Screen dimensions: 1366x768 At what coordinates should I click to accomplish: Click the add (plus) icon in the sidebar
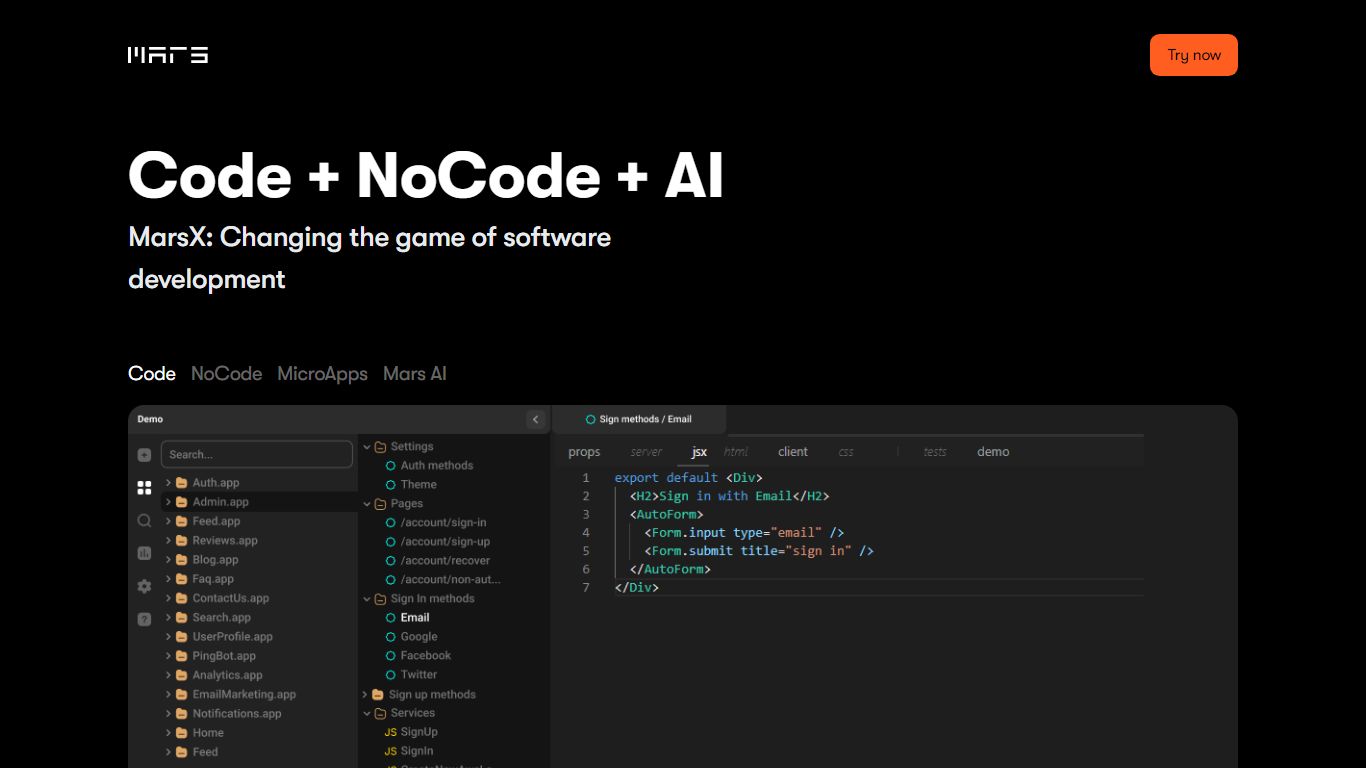pos(144,455)
